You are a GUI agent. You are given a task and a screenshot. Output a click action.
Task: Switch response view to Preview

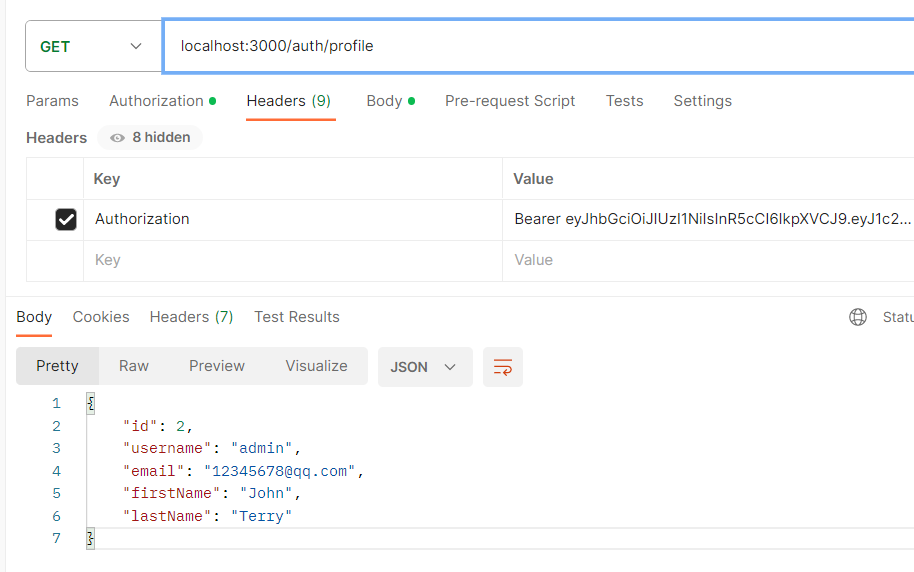point(217,366)
